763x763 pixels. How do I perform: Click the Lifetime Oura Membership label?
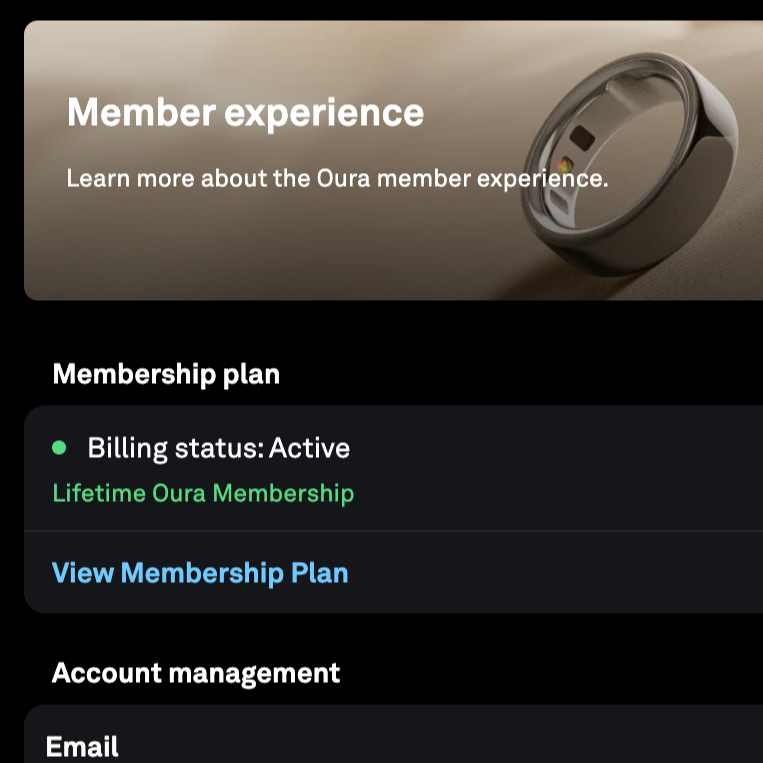(203, 493)
